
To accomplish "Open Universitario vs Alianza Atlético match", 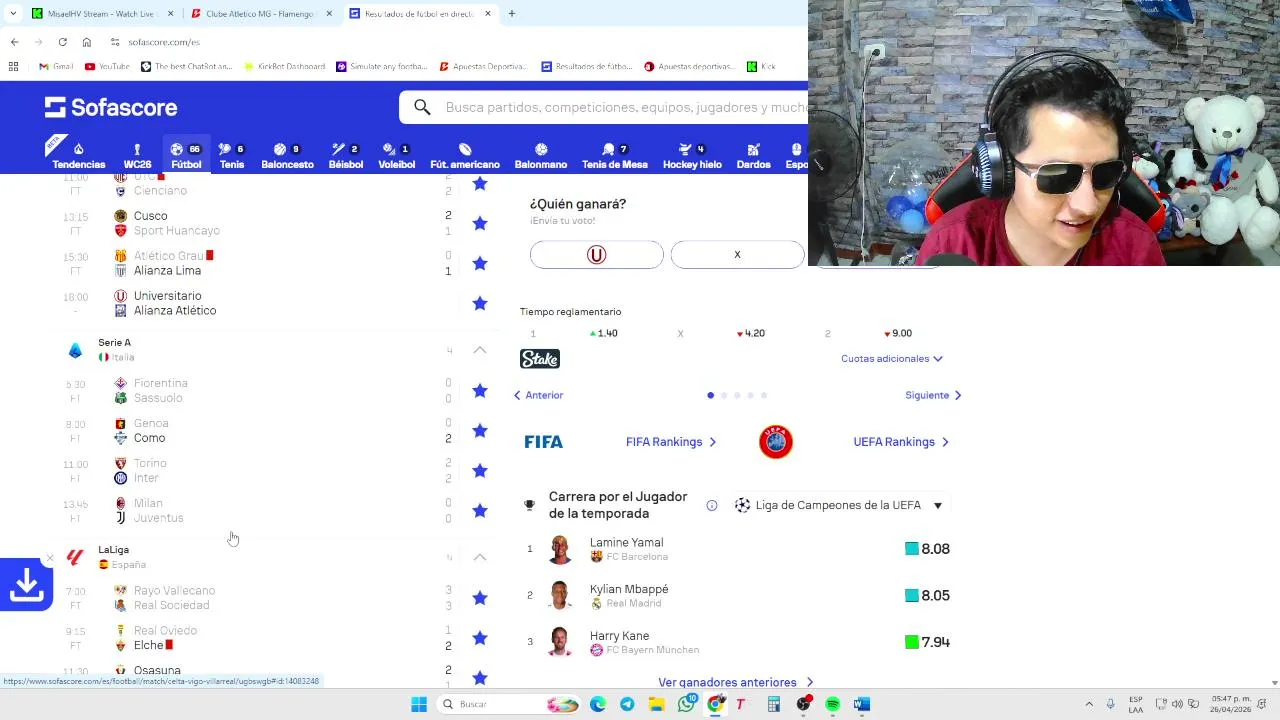I will point(252,303).
